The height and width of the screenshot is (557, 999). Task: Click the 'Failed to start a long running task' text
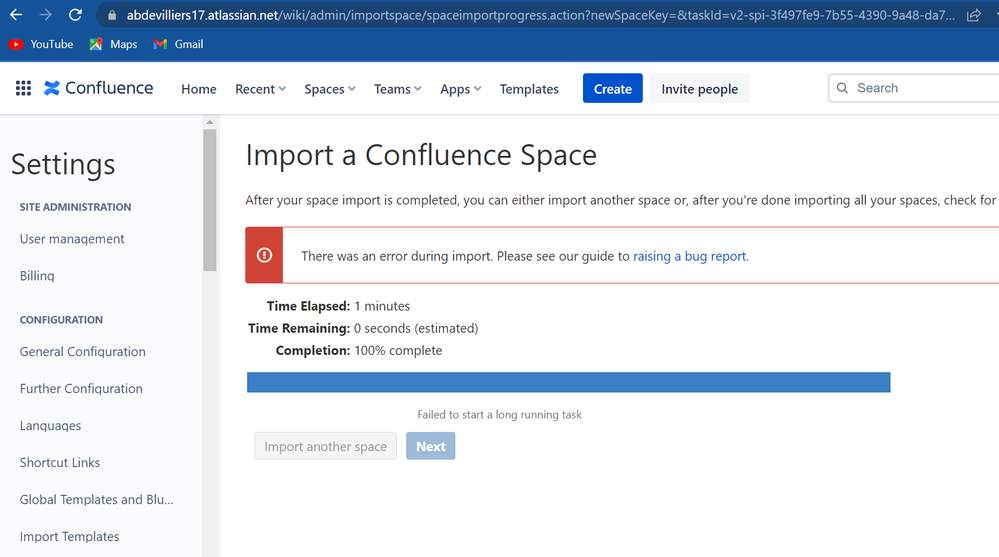pyautogui.click(x=500, y=415)
